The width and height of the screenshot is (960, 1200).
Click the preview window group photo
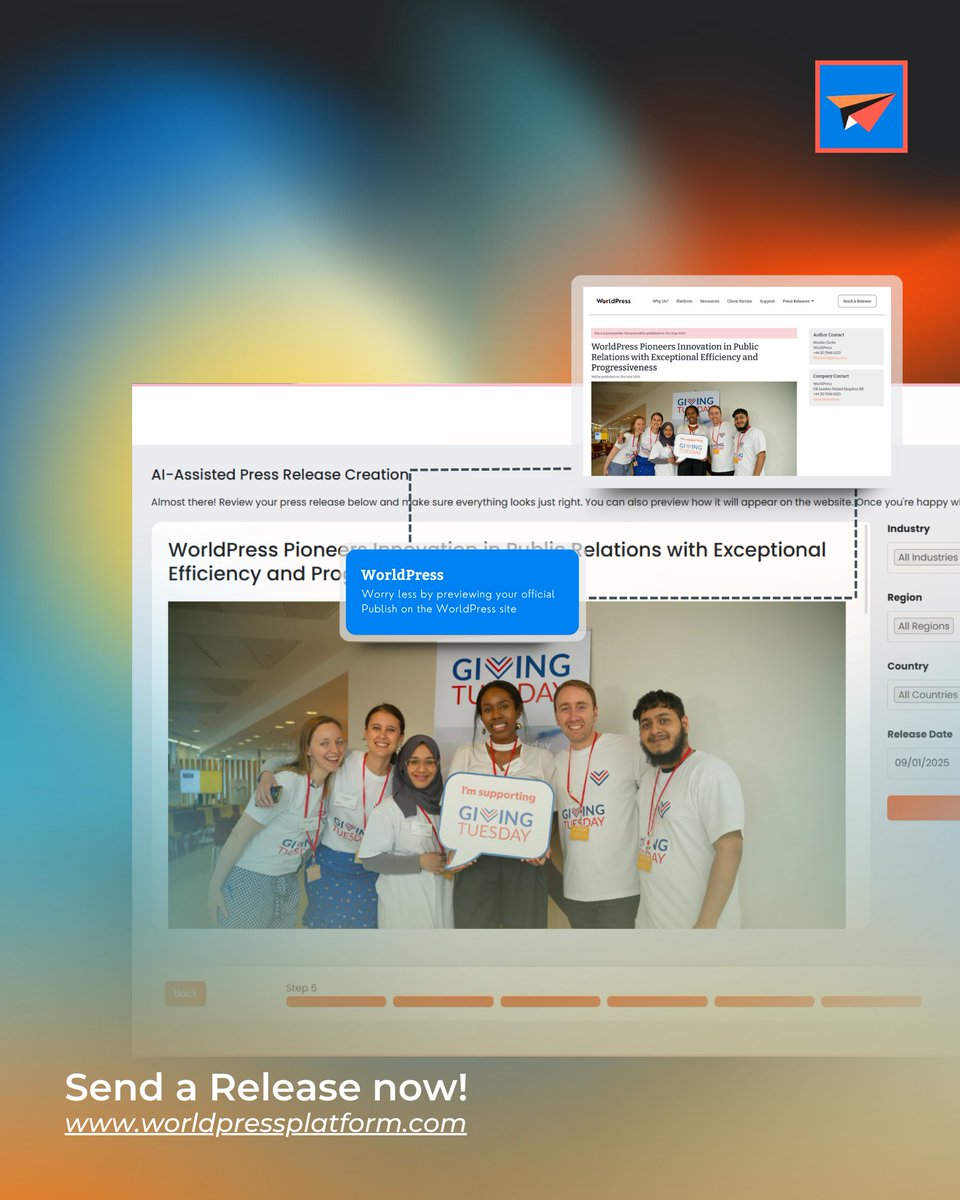point(694,428)
